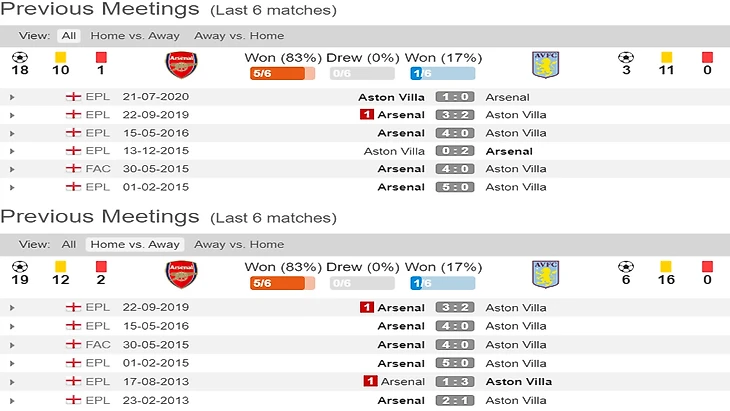The image size is (730, 411).
Task: Click the yellow card icon above 16
Action: pyautogui.click(x=666, y=266)
